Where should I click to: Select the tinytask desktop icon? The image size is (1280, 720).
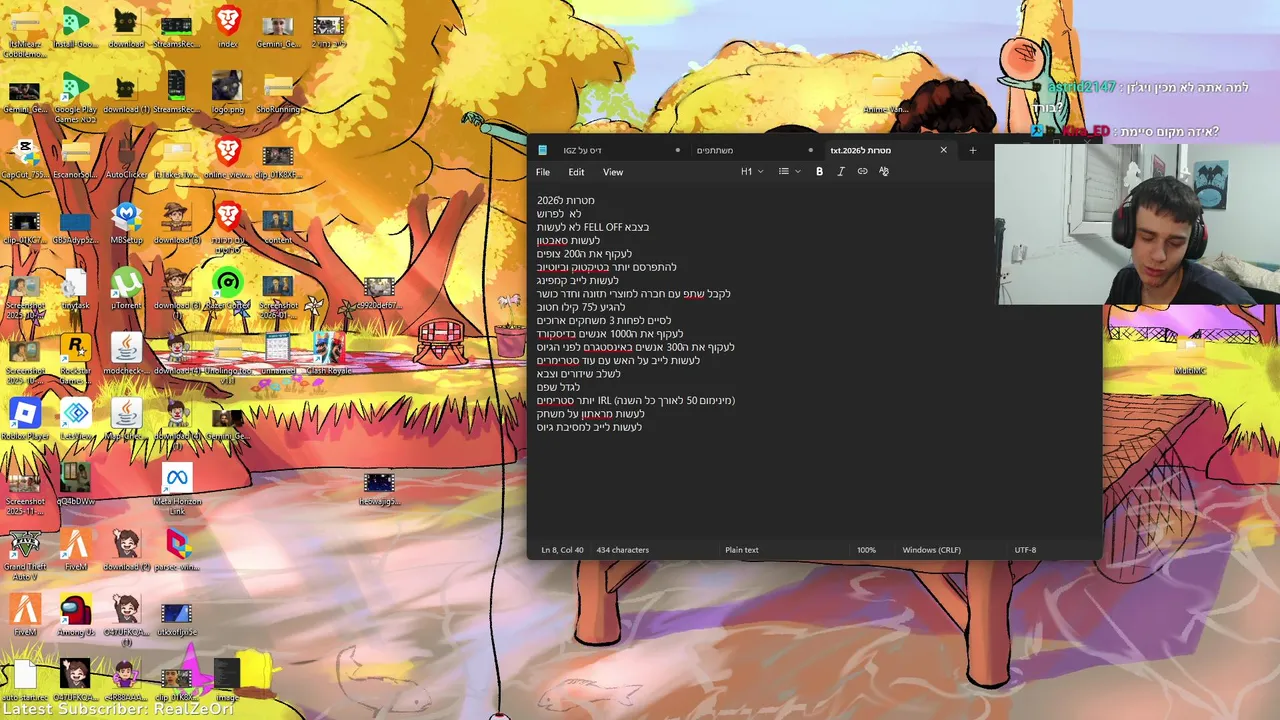coord(75,290)
